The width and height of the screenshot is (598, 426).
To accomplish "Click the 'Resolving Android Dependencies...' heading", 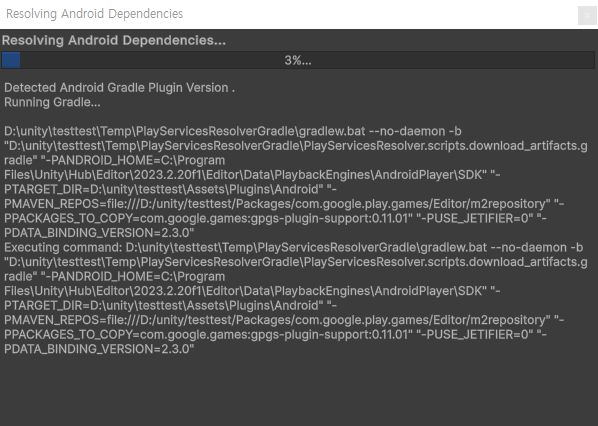I will (x=114, y=40).
